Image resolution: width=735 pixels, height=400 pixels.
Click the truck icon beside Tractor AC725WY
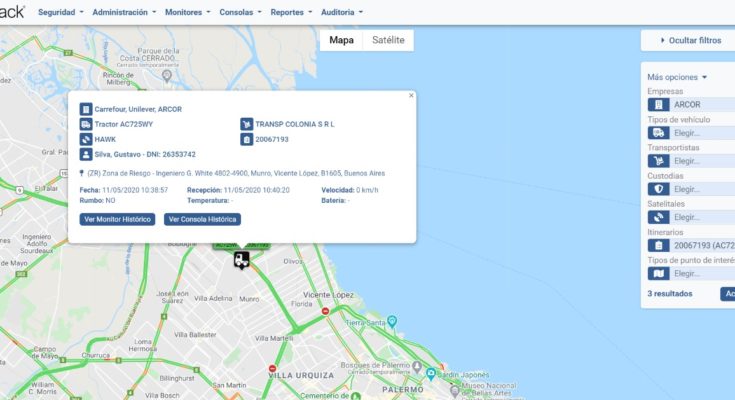86,124
